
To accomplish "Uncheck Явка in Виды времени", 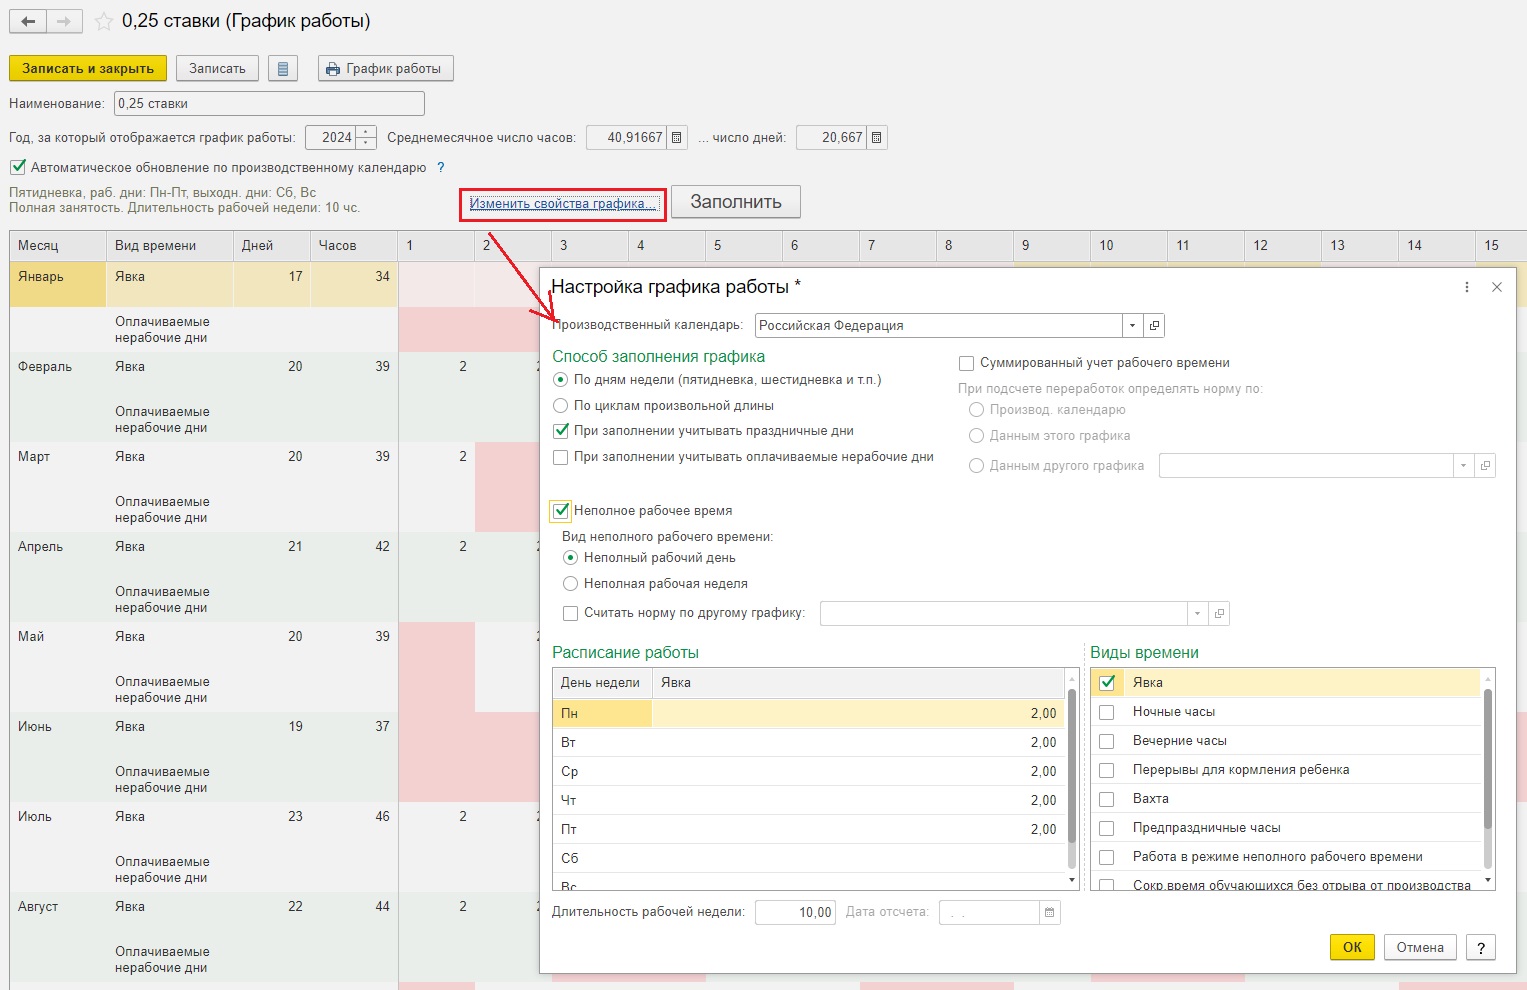I will coord(1107,683).
